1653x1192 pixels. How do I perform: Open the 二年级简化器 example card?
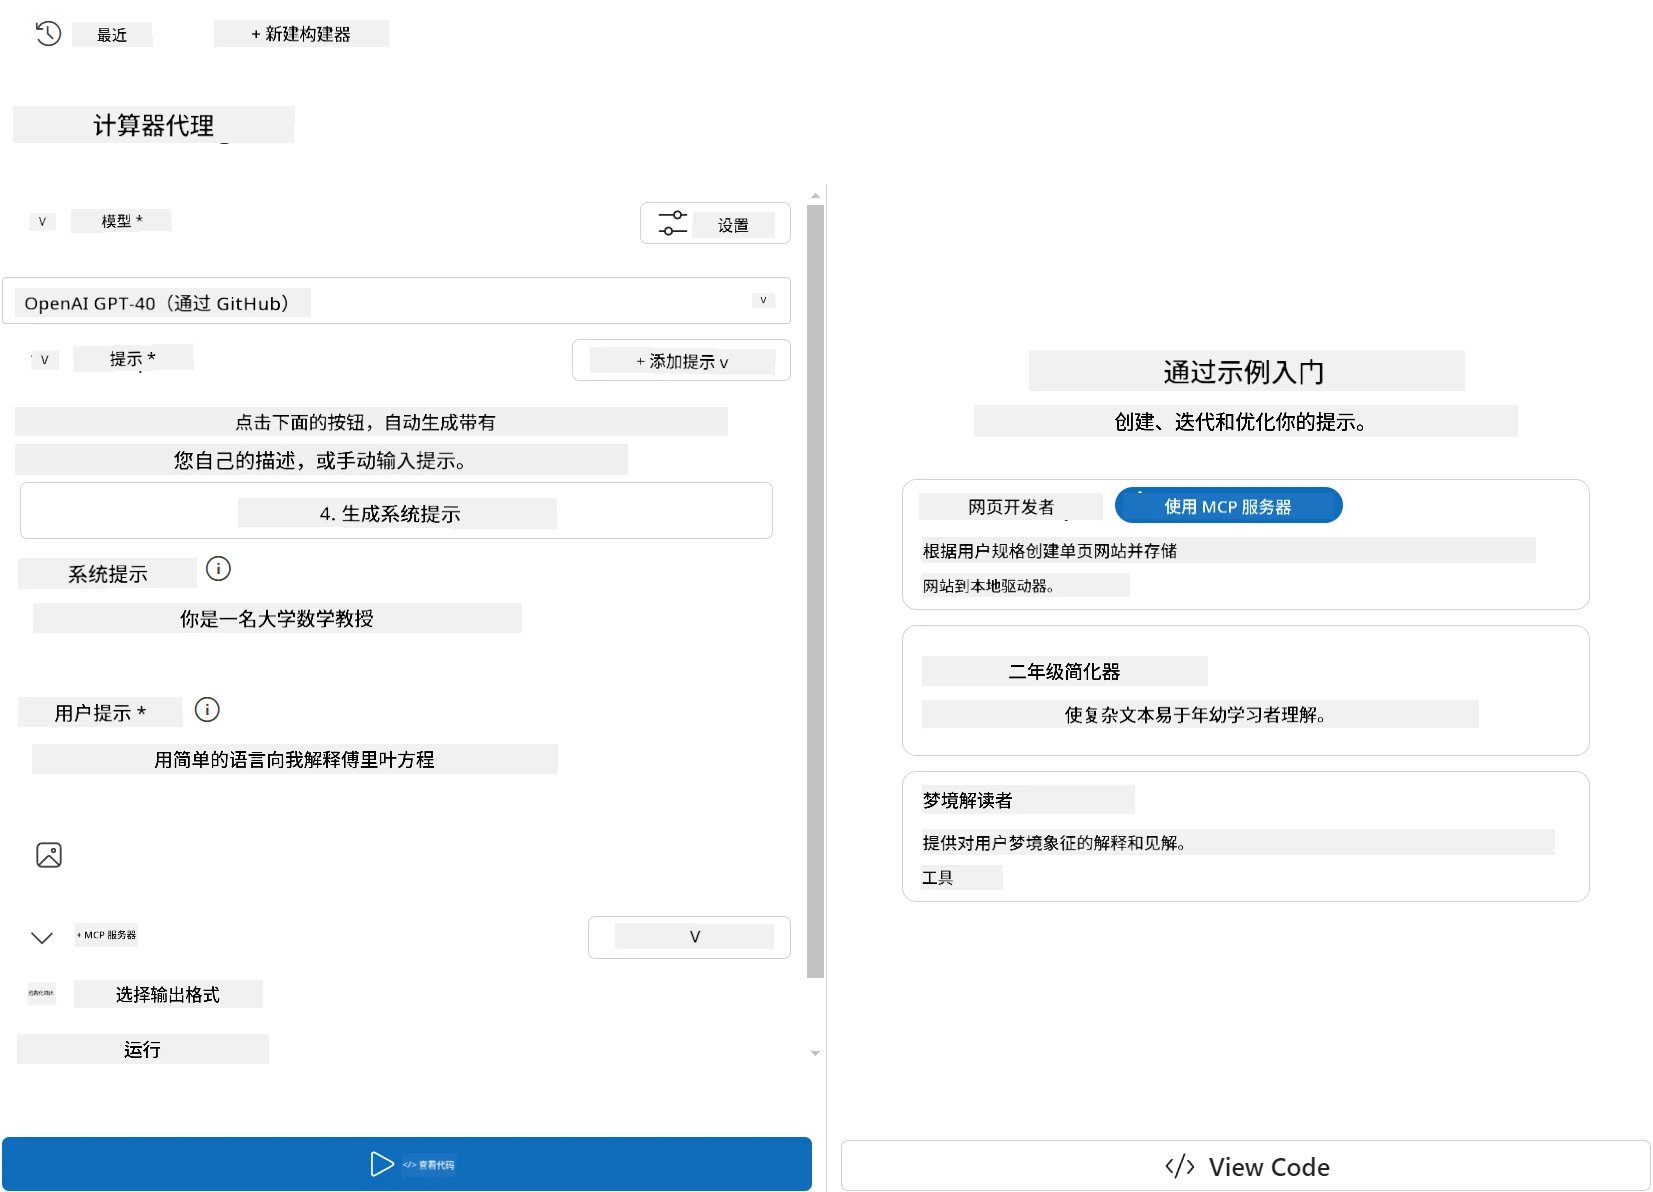[1245, 690]
